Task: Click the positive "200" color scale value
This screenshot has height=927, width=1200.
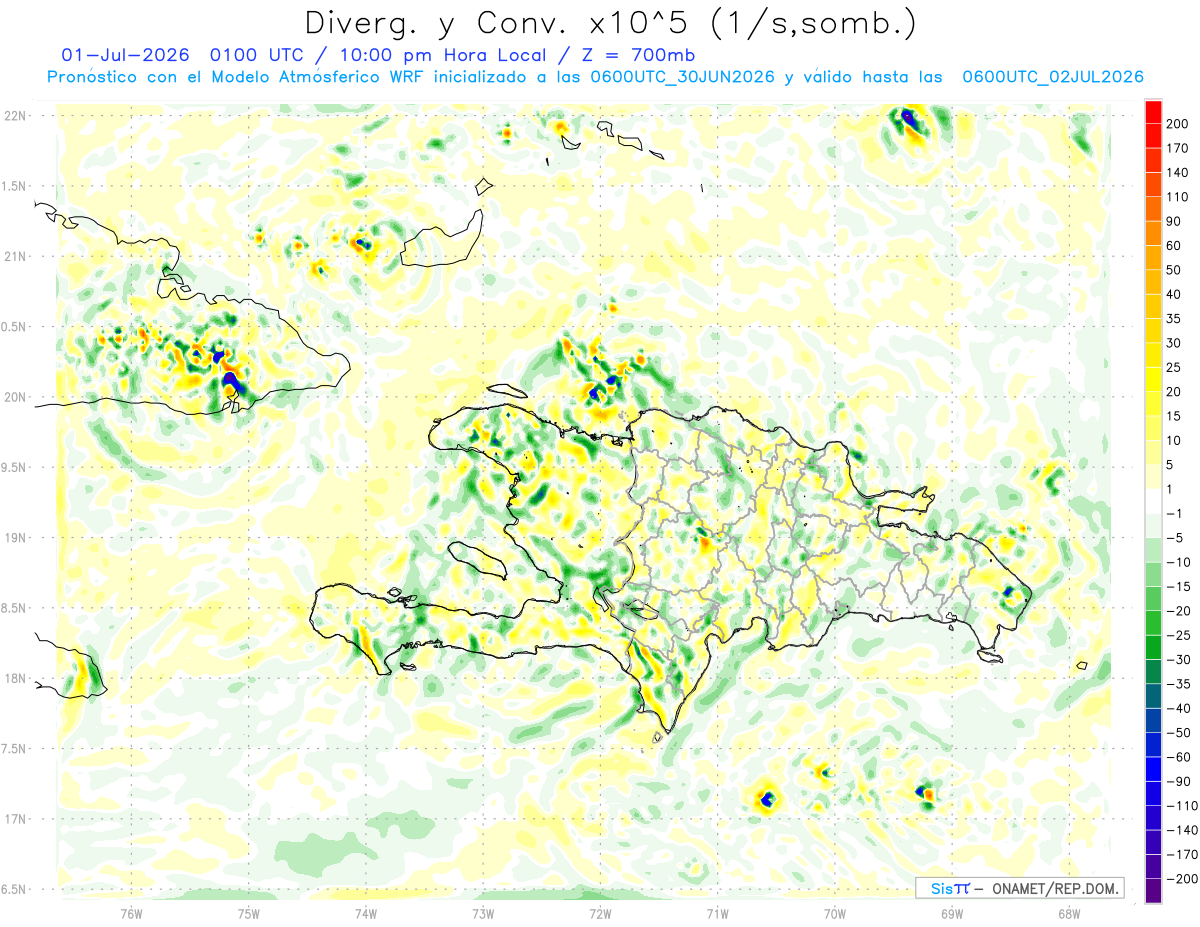Action: (1177, 123)
